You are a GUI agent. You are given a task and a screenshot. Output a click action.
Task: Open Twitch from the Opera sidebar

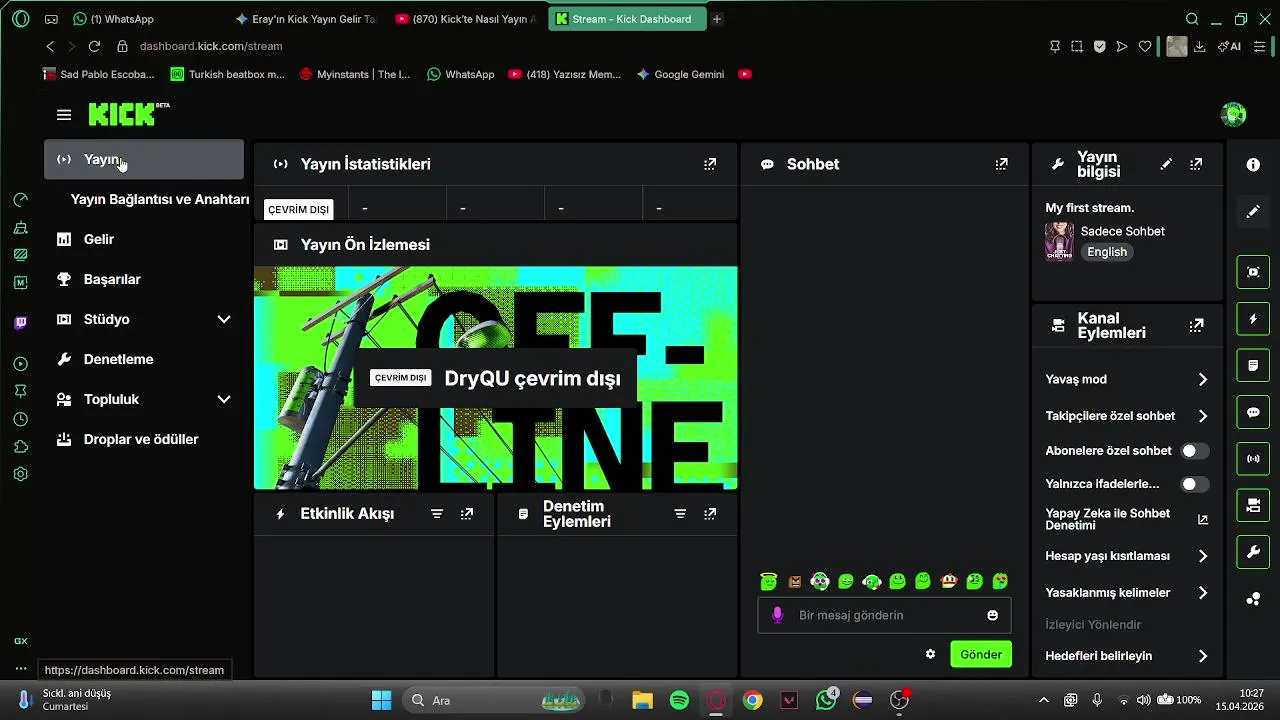[x=21, y=323]
